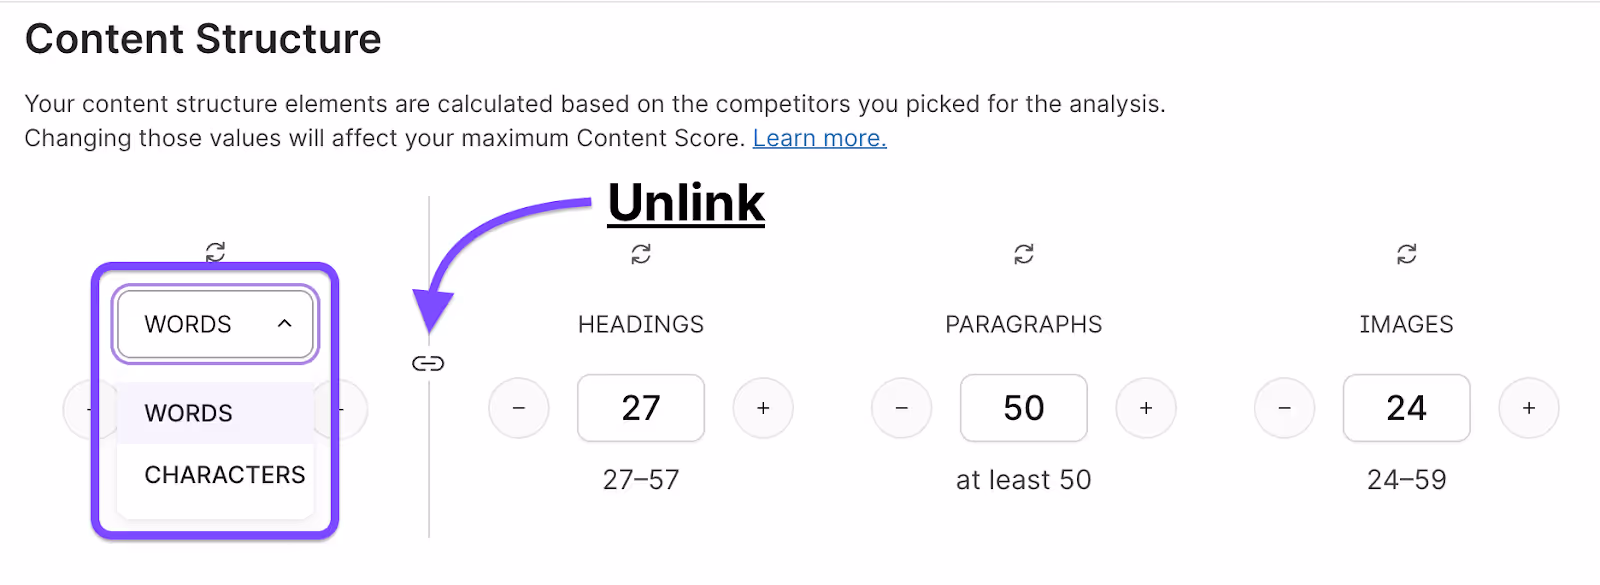Open the Learn more link

[x=820, y=138]
